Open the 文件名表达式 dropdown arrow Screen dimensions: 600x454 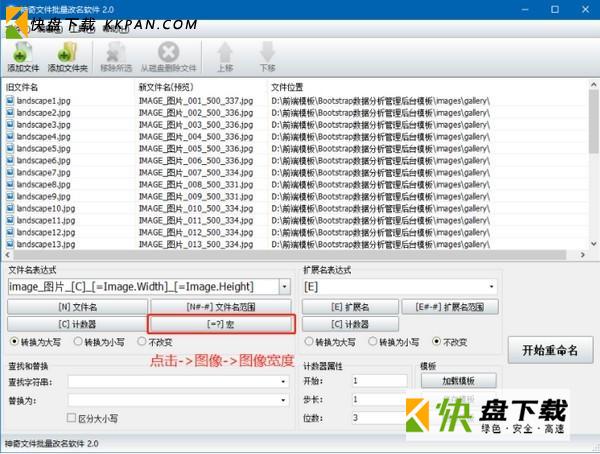click(x=284, y=287)
